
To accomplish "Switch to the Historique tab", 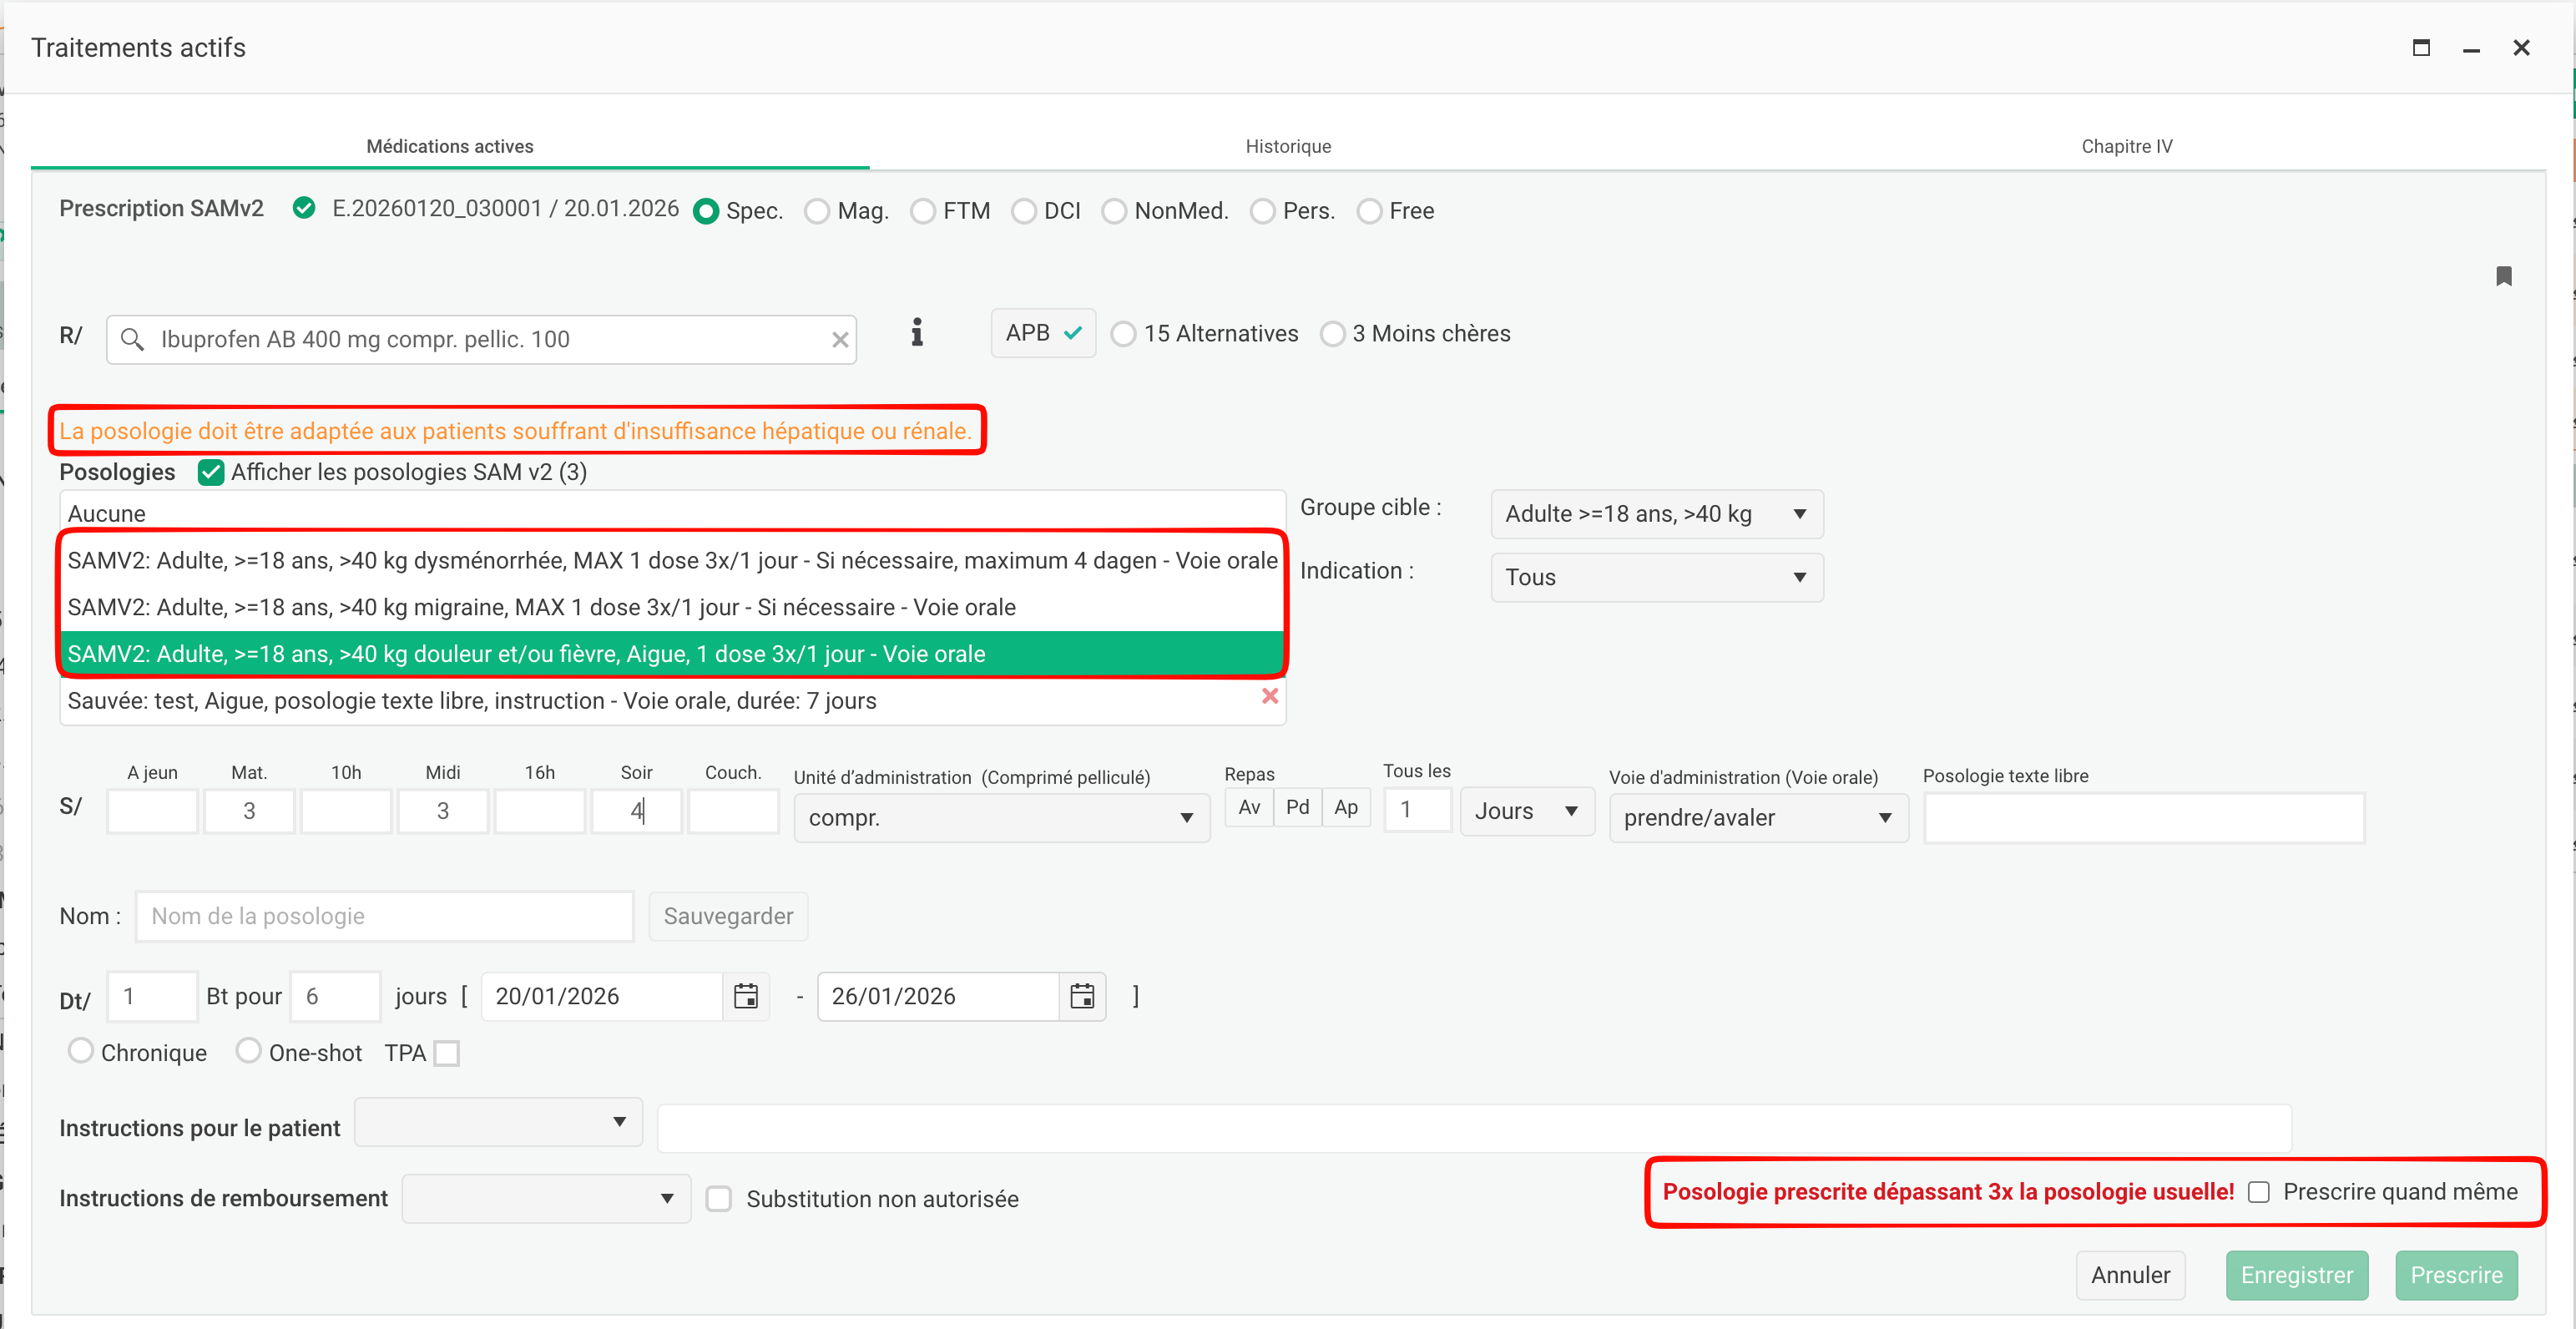I will coord(1287,146).
